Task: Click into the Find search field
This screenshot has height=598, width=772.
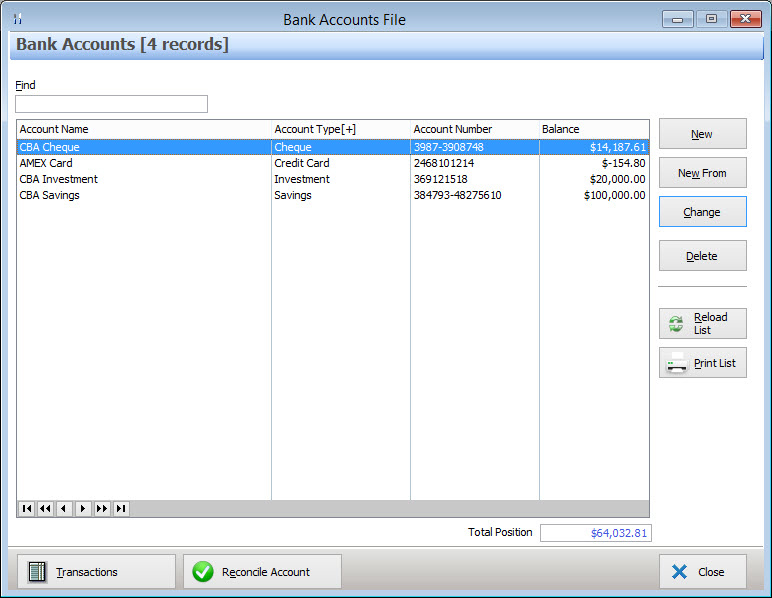Action: click(x=111, y=104)
